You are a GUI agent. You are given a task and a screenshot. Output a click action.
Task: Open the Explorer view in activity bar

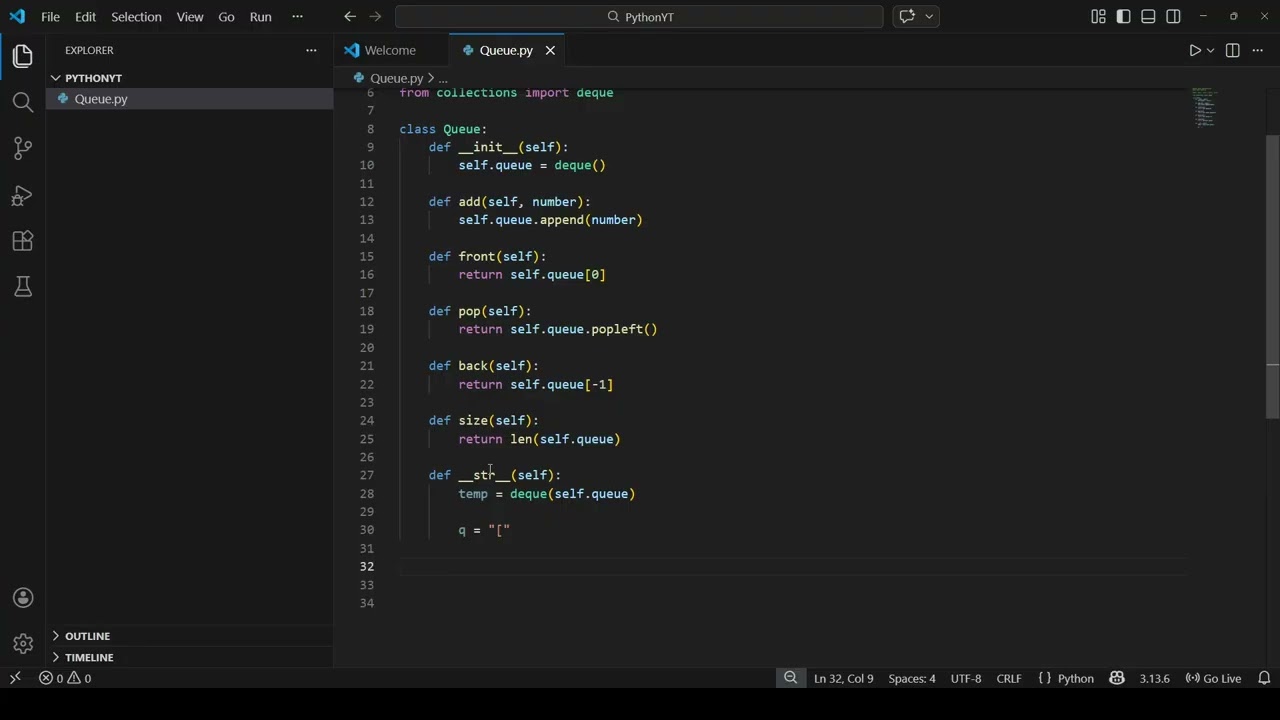[x=22, y=56]
